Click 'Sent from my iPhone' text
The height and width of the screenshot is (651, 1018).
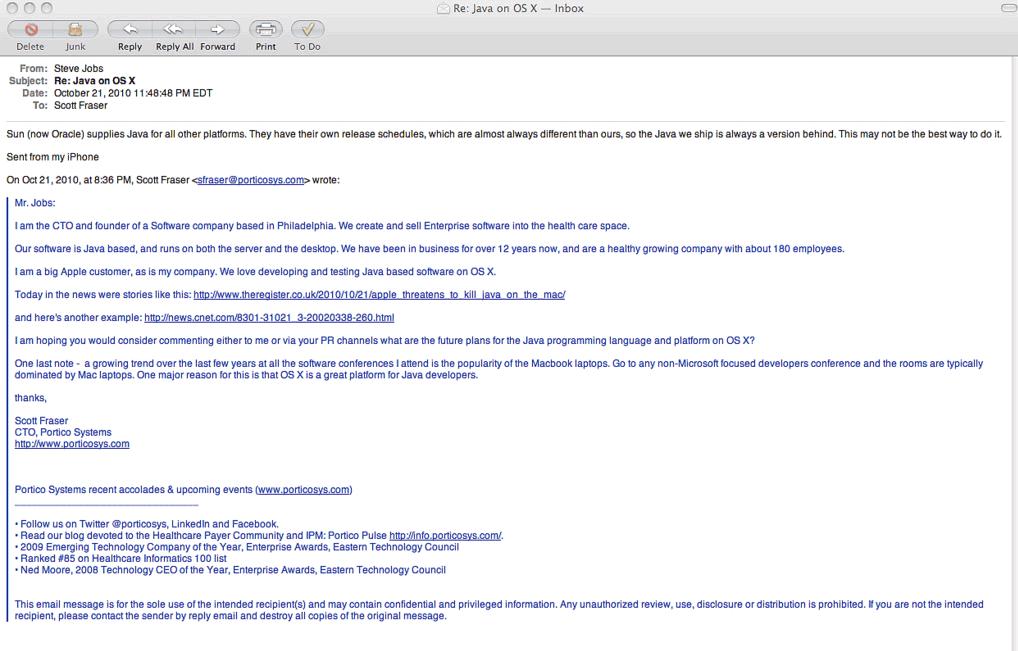coord(53,157)
